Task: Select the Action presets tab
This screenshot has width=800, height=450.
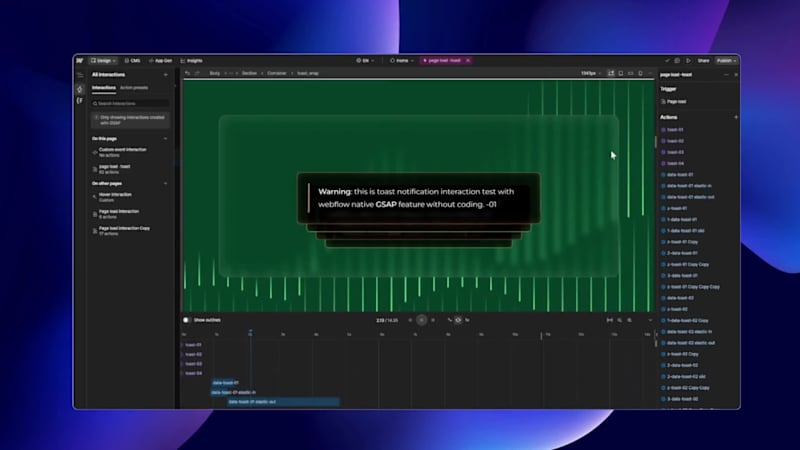Action: point(134,88)
